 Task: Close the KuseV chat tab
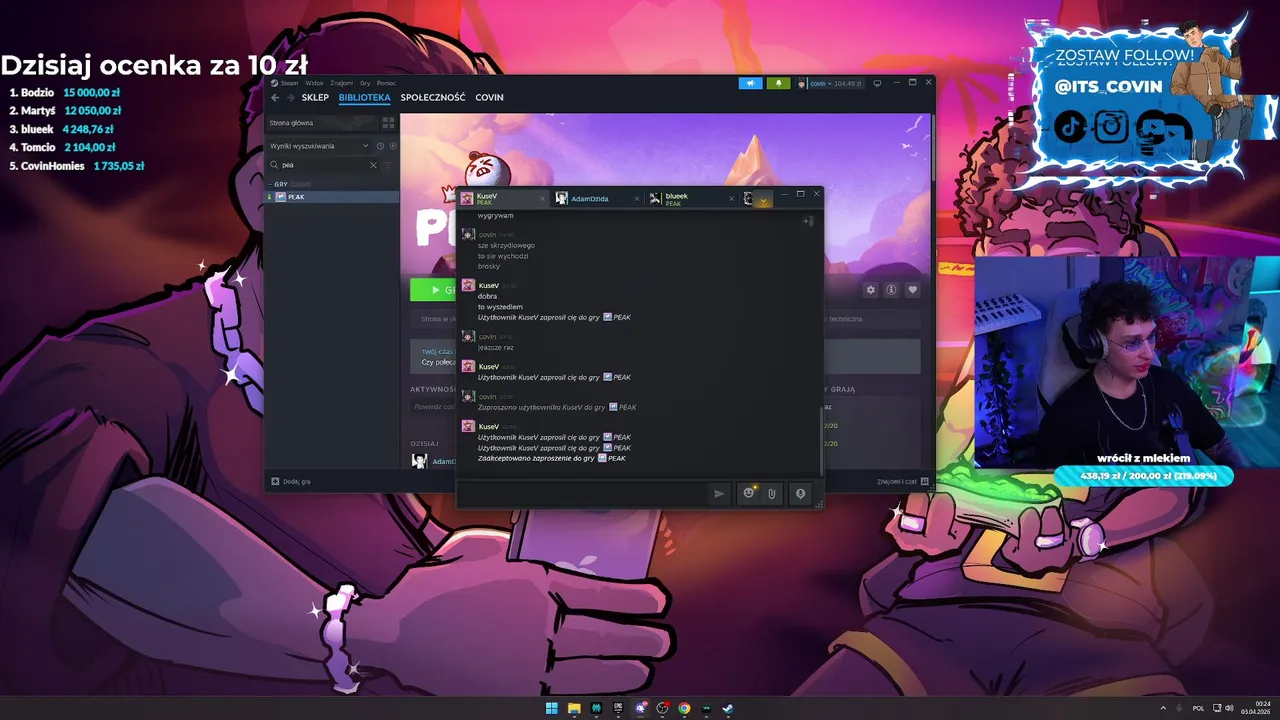pyautogui.click(x=543, y=199)
